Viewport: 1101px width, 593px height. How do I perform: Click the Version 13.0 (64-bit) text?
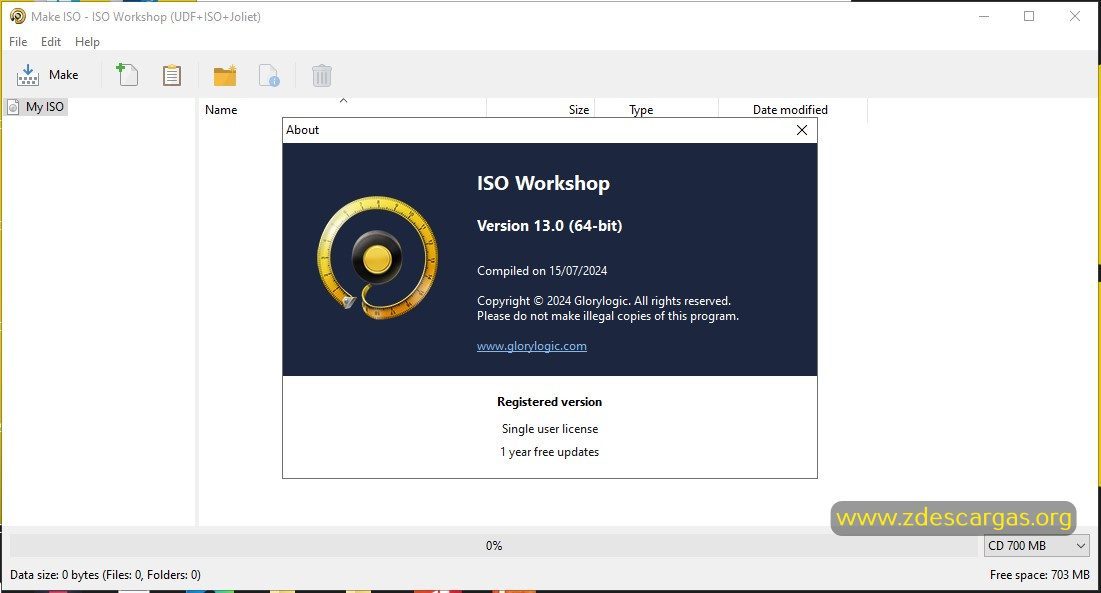click(x=549, y=226)
